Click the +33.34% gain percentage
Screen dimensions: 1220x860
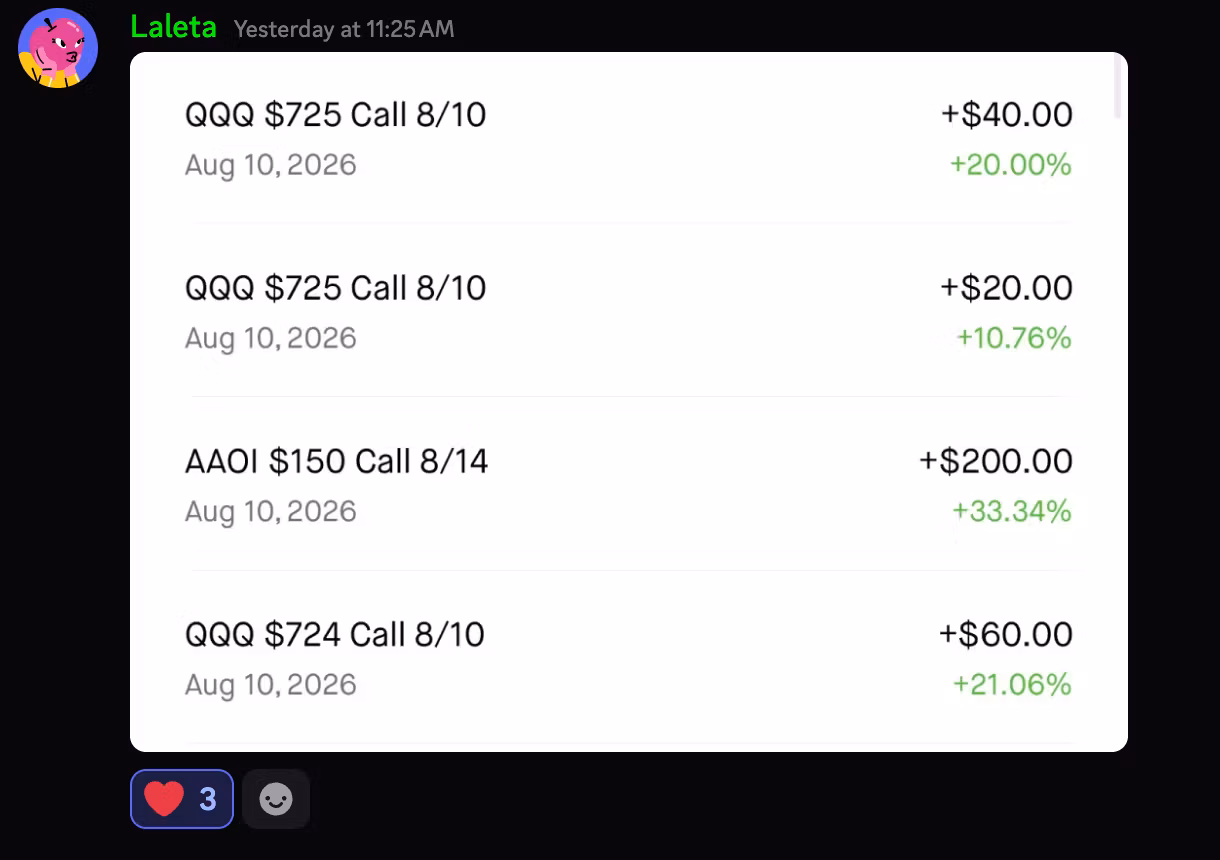tap(1012, 511)
